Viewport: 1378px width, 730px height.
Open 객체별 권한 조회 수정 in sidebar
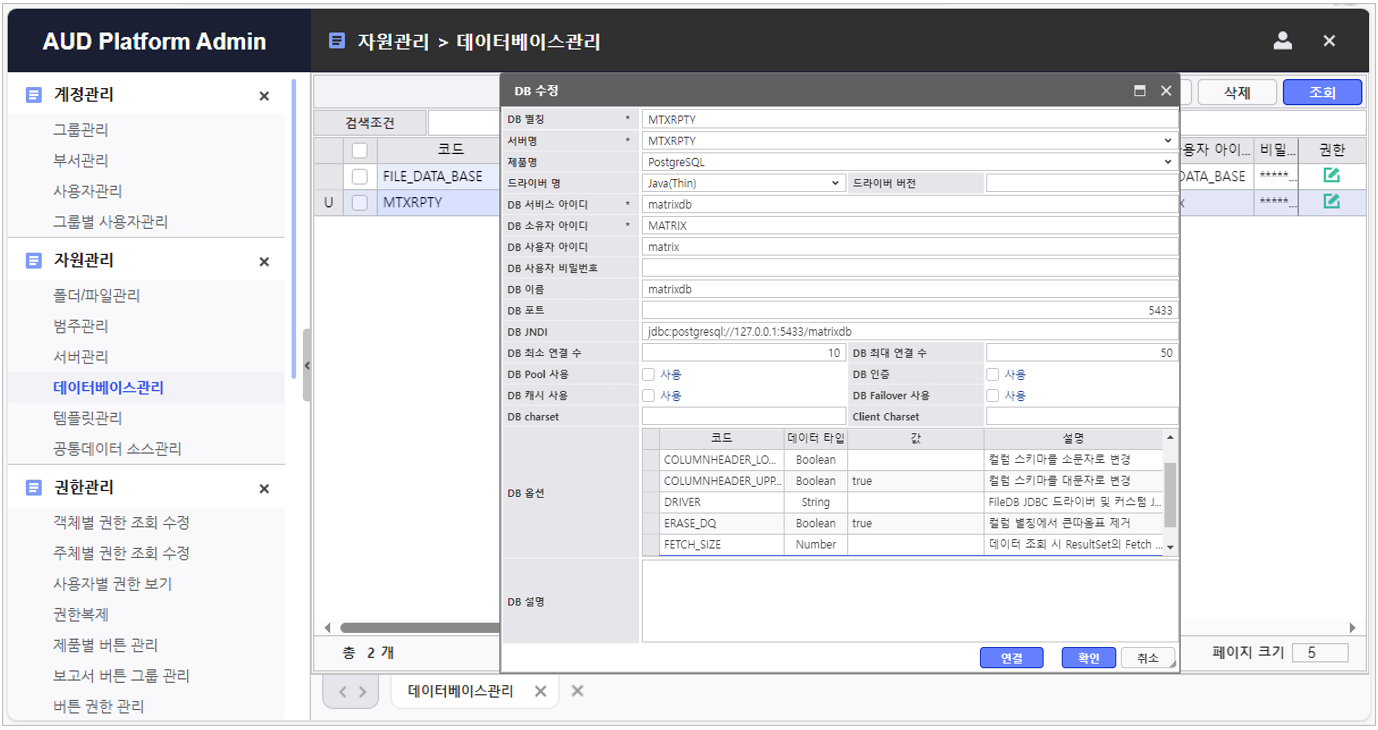point(121,523)
